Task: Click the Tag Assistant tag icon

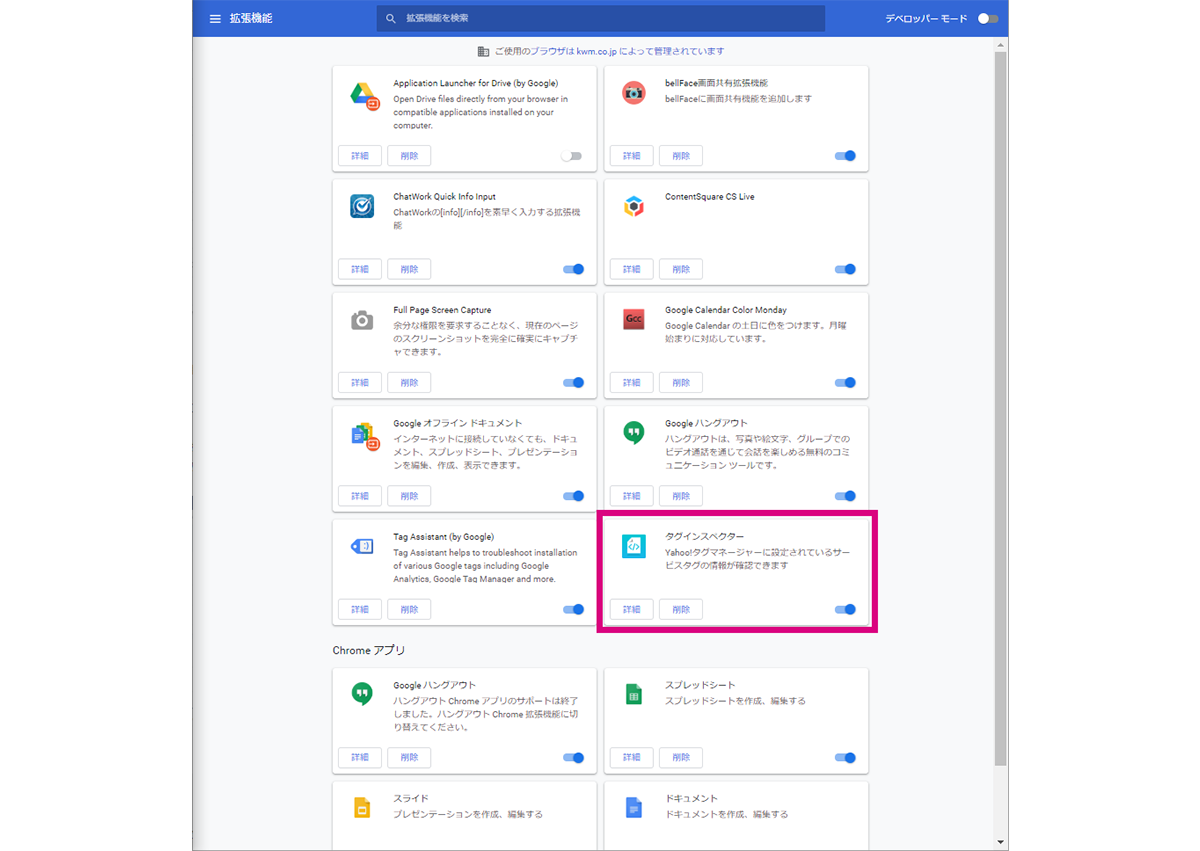Action: point(362,546)
